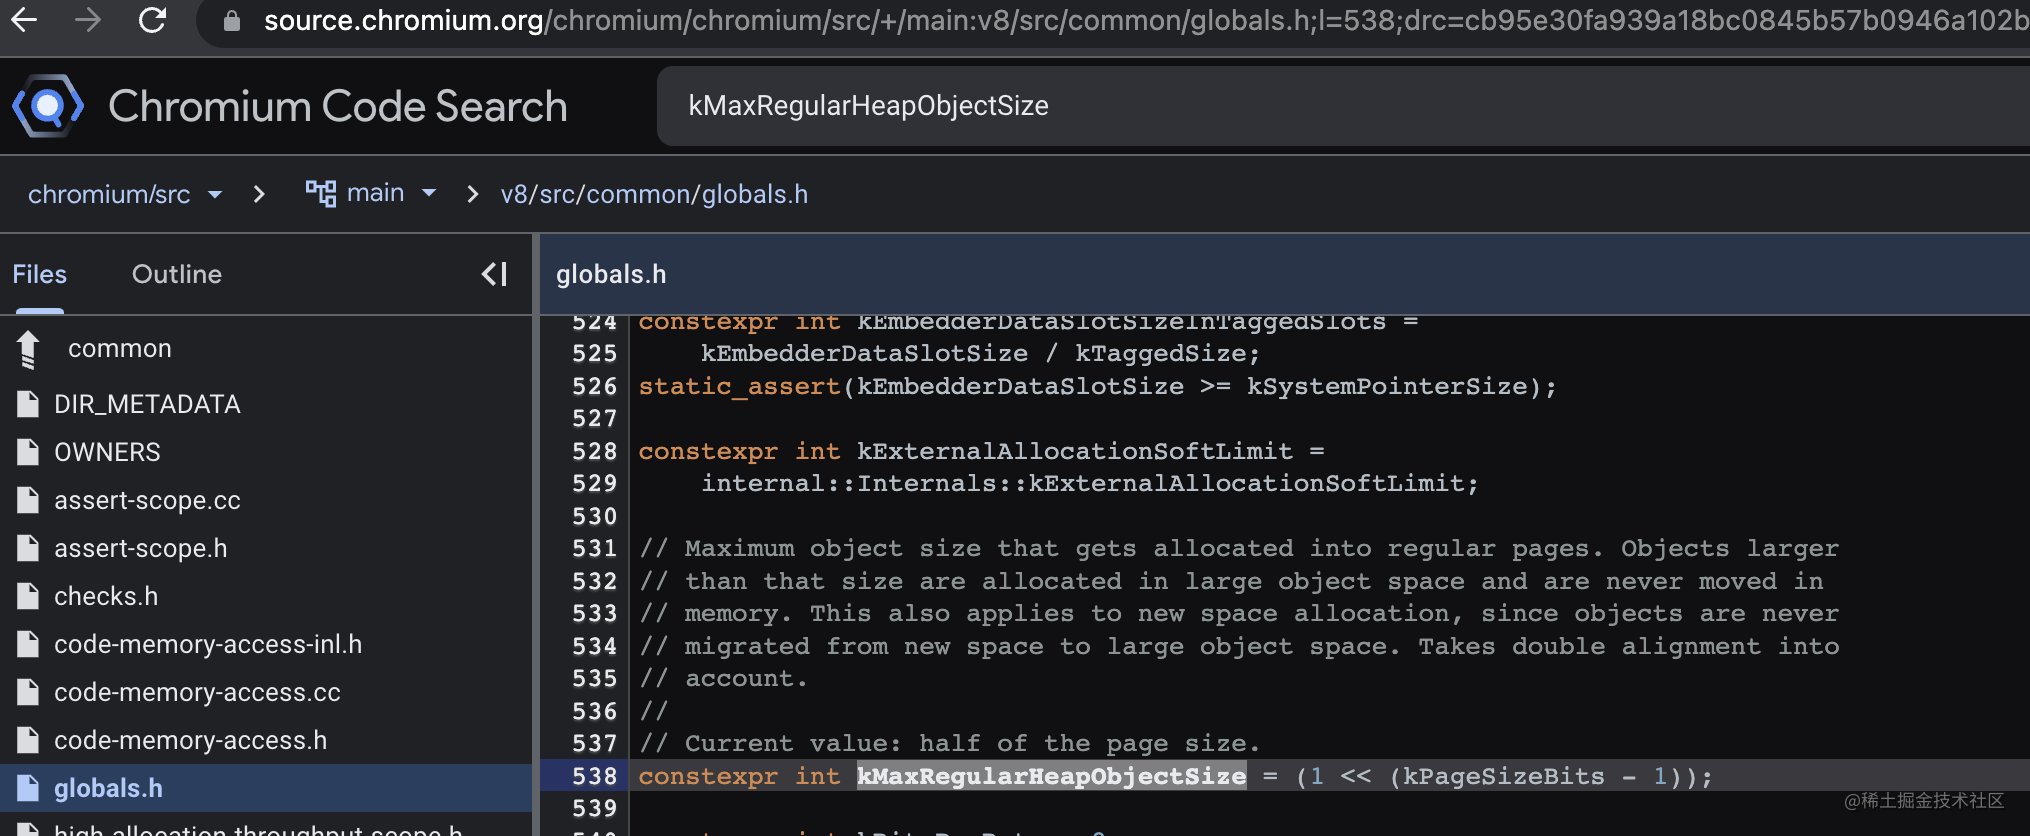Click the chevron before v8/src/common/globals.h

point(473,194)
